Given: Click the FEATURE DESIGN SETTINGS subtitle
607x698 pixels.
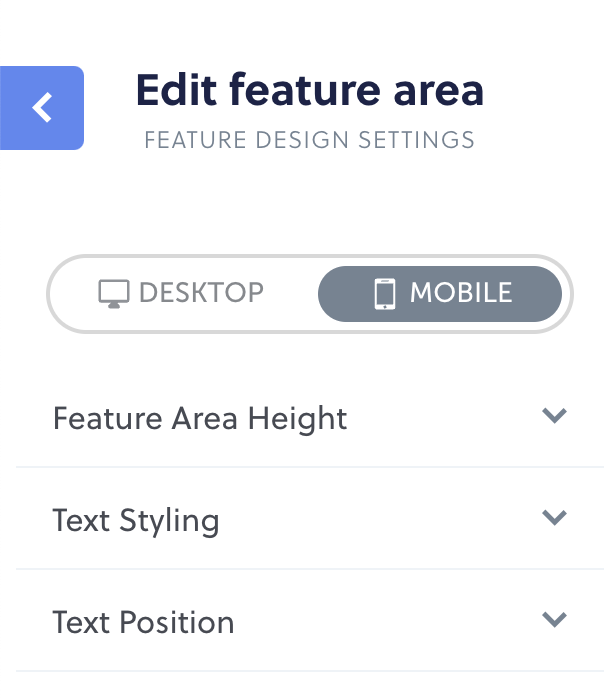Looking at the screenshot, I should click(x=310, y=140).
